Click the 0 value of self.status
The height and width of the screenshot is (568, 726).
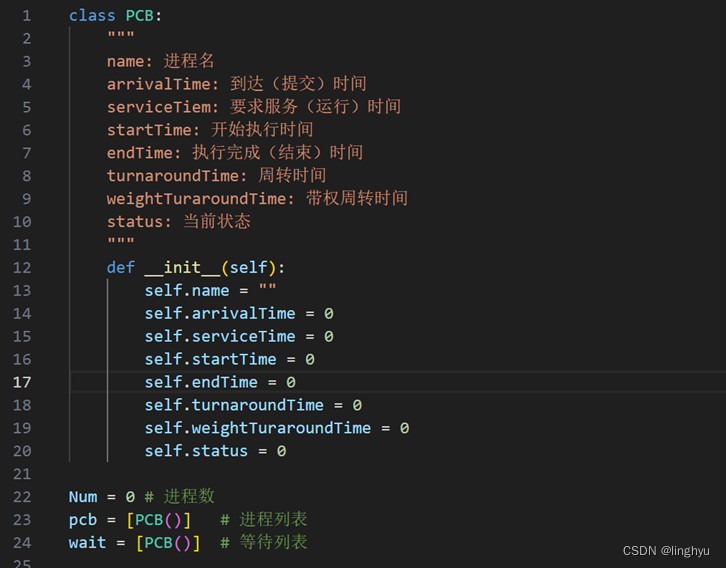(x=282, y=451)
